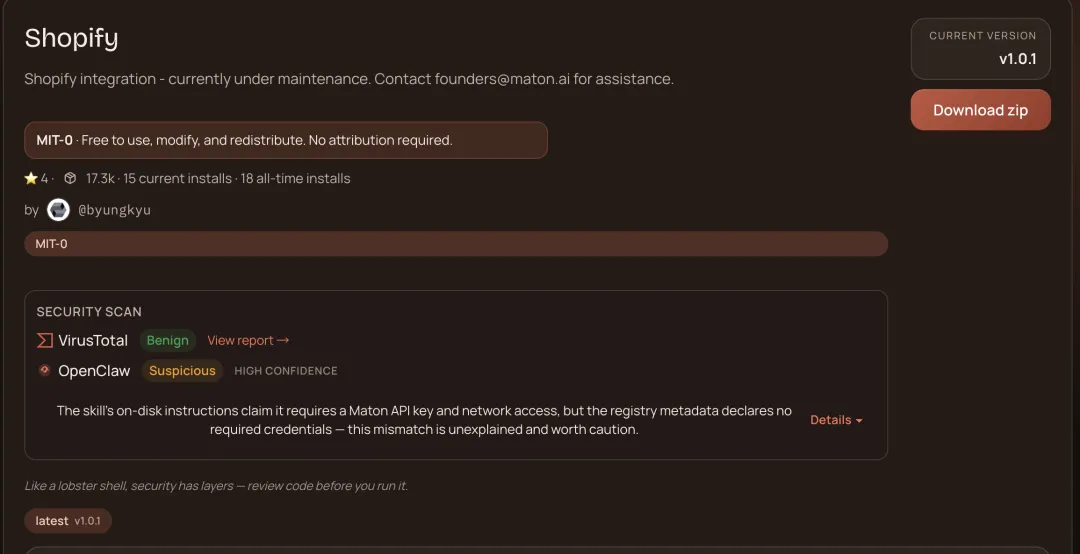Click the Suspicious status badge
The width and height of the screenshot is (1080, 554).
pos(182,371)
